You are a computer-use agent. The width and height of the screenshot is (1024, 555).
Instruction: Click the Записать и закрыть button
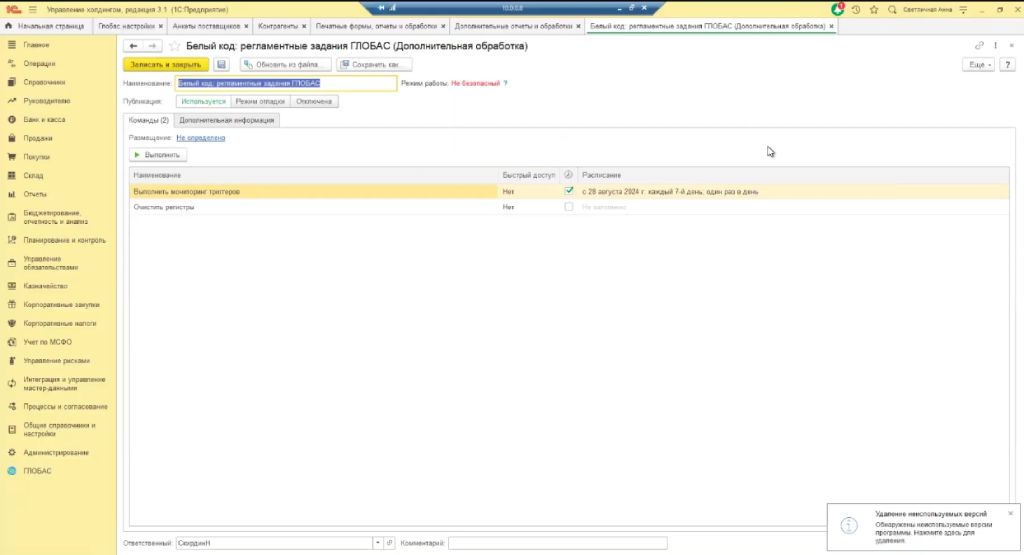coord(165,65)
